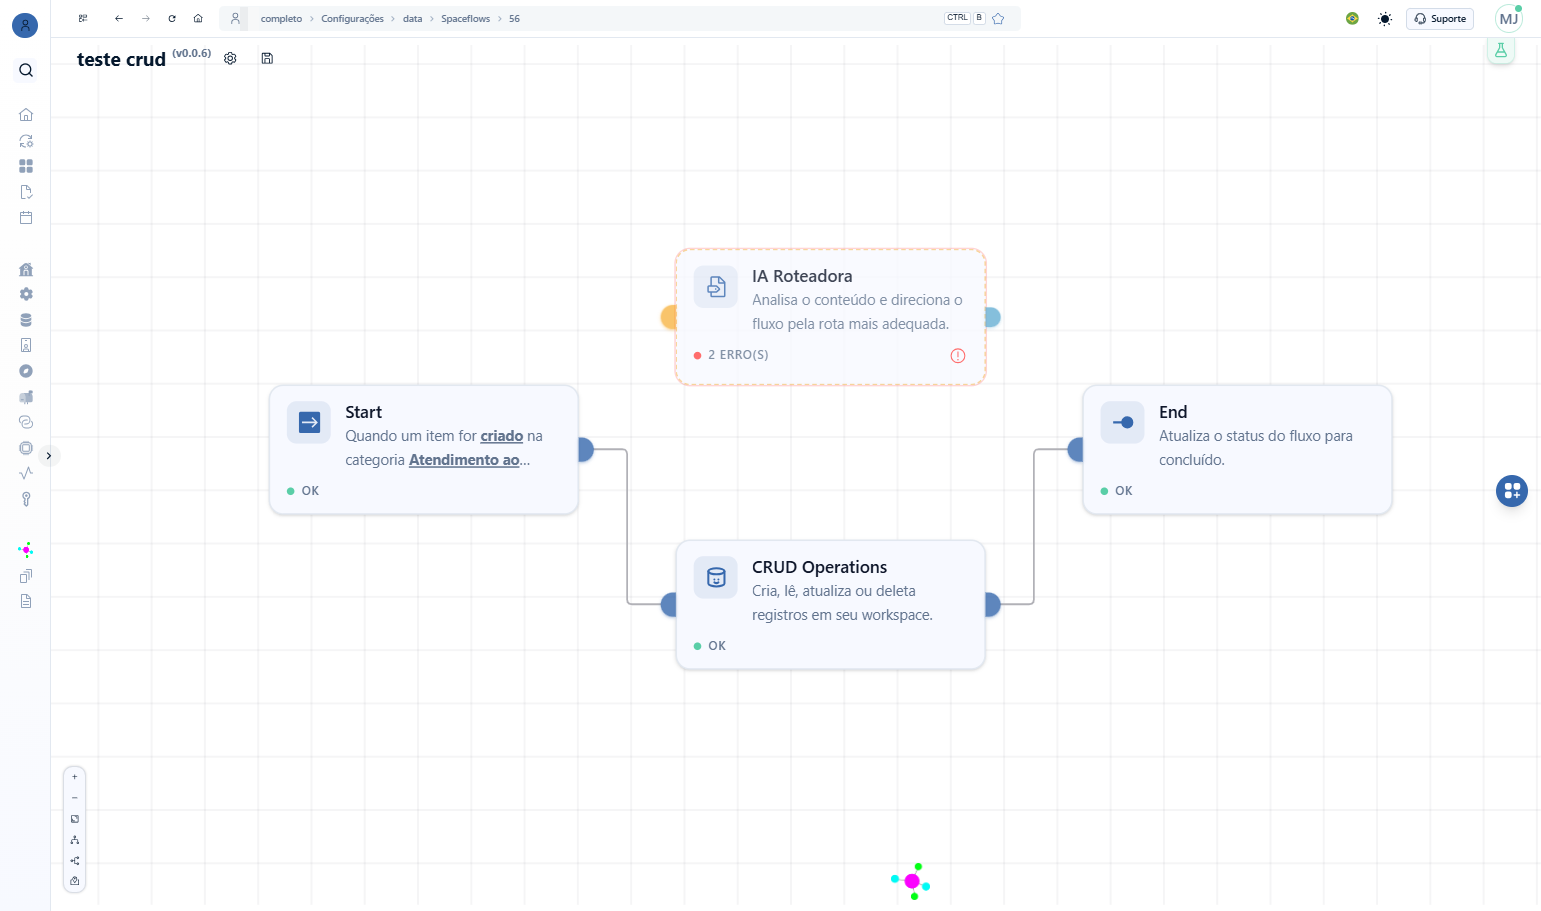Image resolution: width=1541 pixels, height=911 pixels.
Task: Favorite this page with the star icon
Action: pyautogui.click(x=998, y=18)
